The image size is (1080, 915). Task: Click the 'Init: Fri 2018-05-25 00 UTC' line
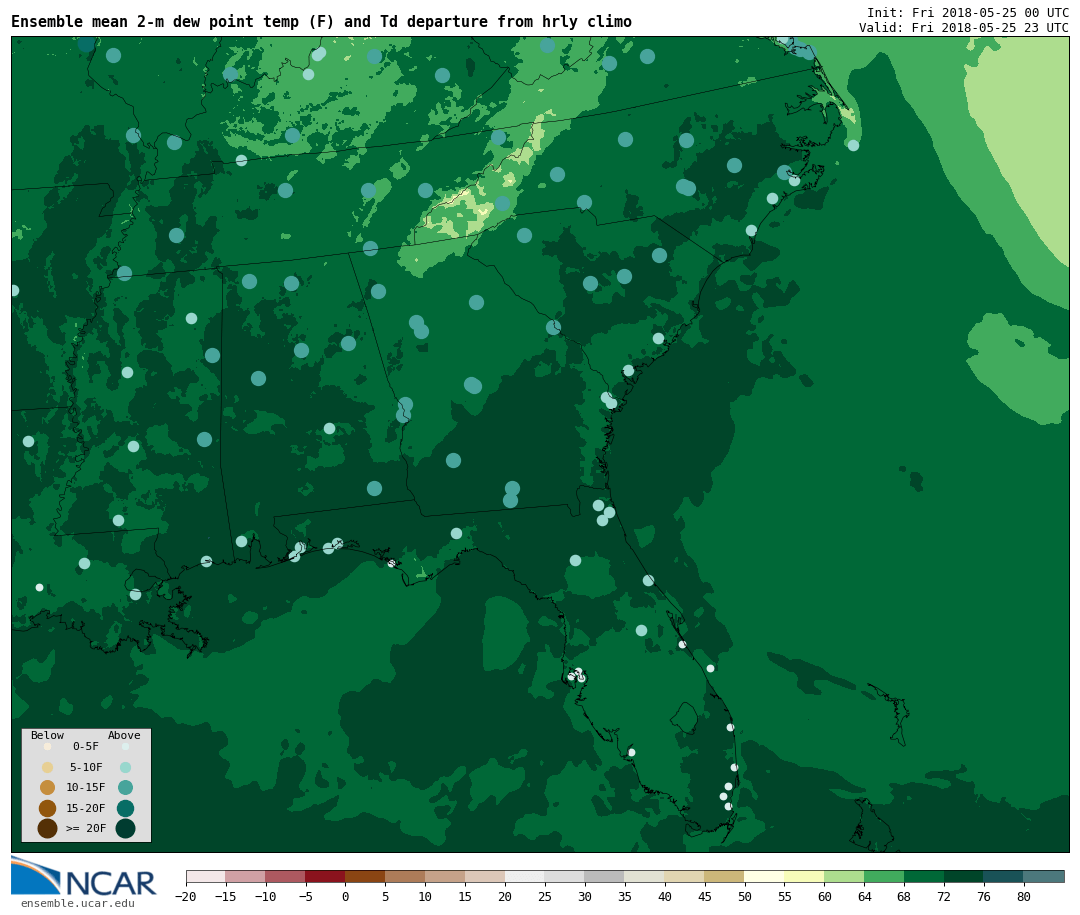tap(968, 12)
